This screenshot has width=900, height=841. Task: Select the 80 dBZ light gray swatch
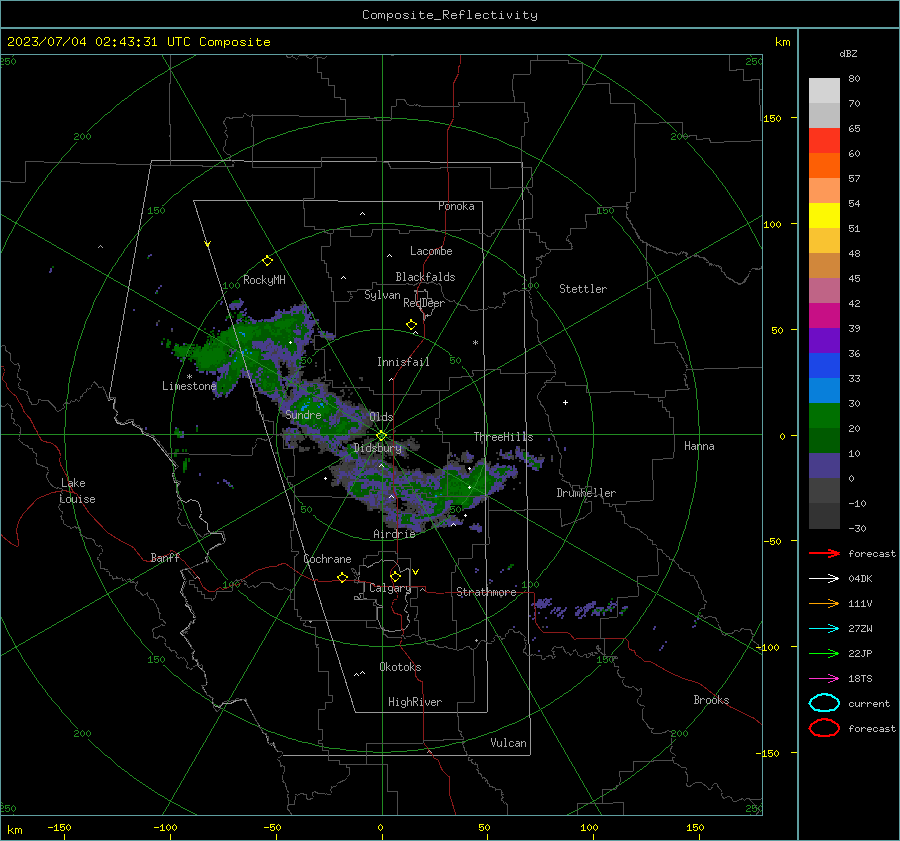pyautogui.click(x=824, y=90)
